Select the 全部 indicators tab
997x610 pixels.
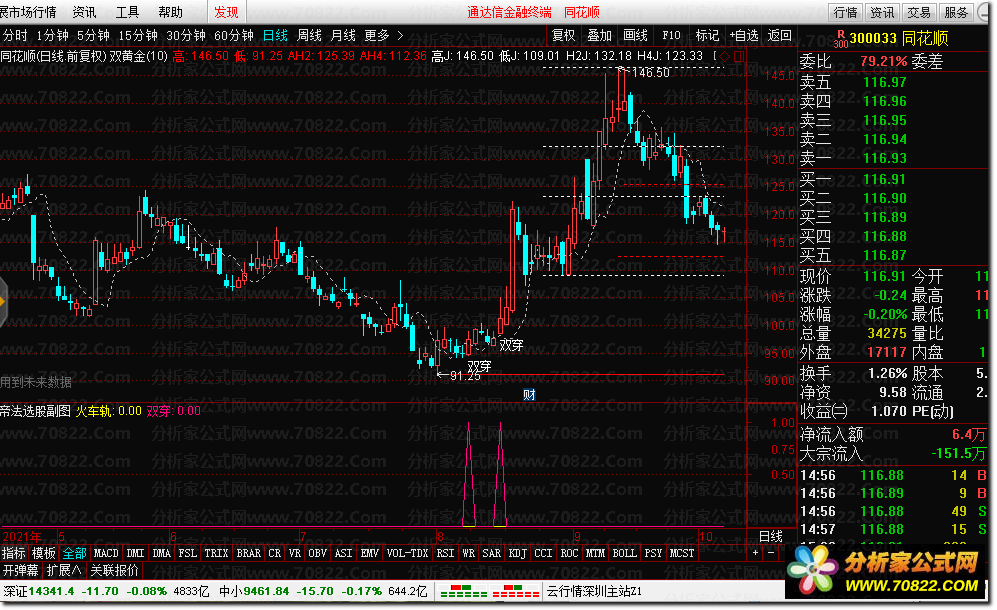[74, 553]
